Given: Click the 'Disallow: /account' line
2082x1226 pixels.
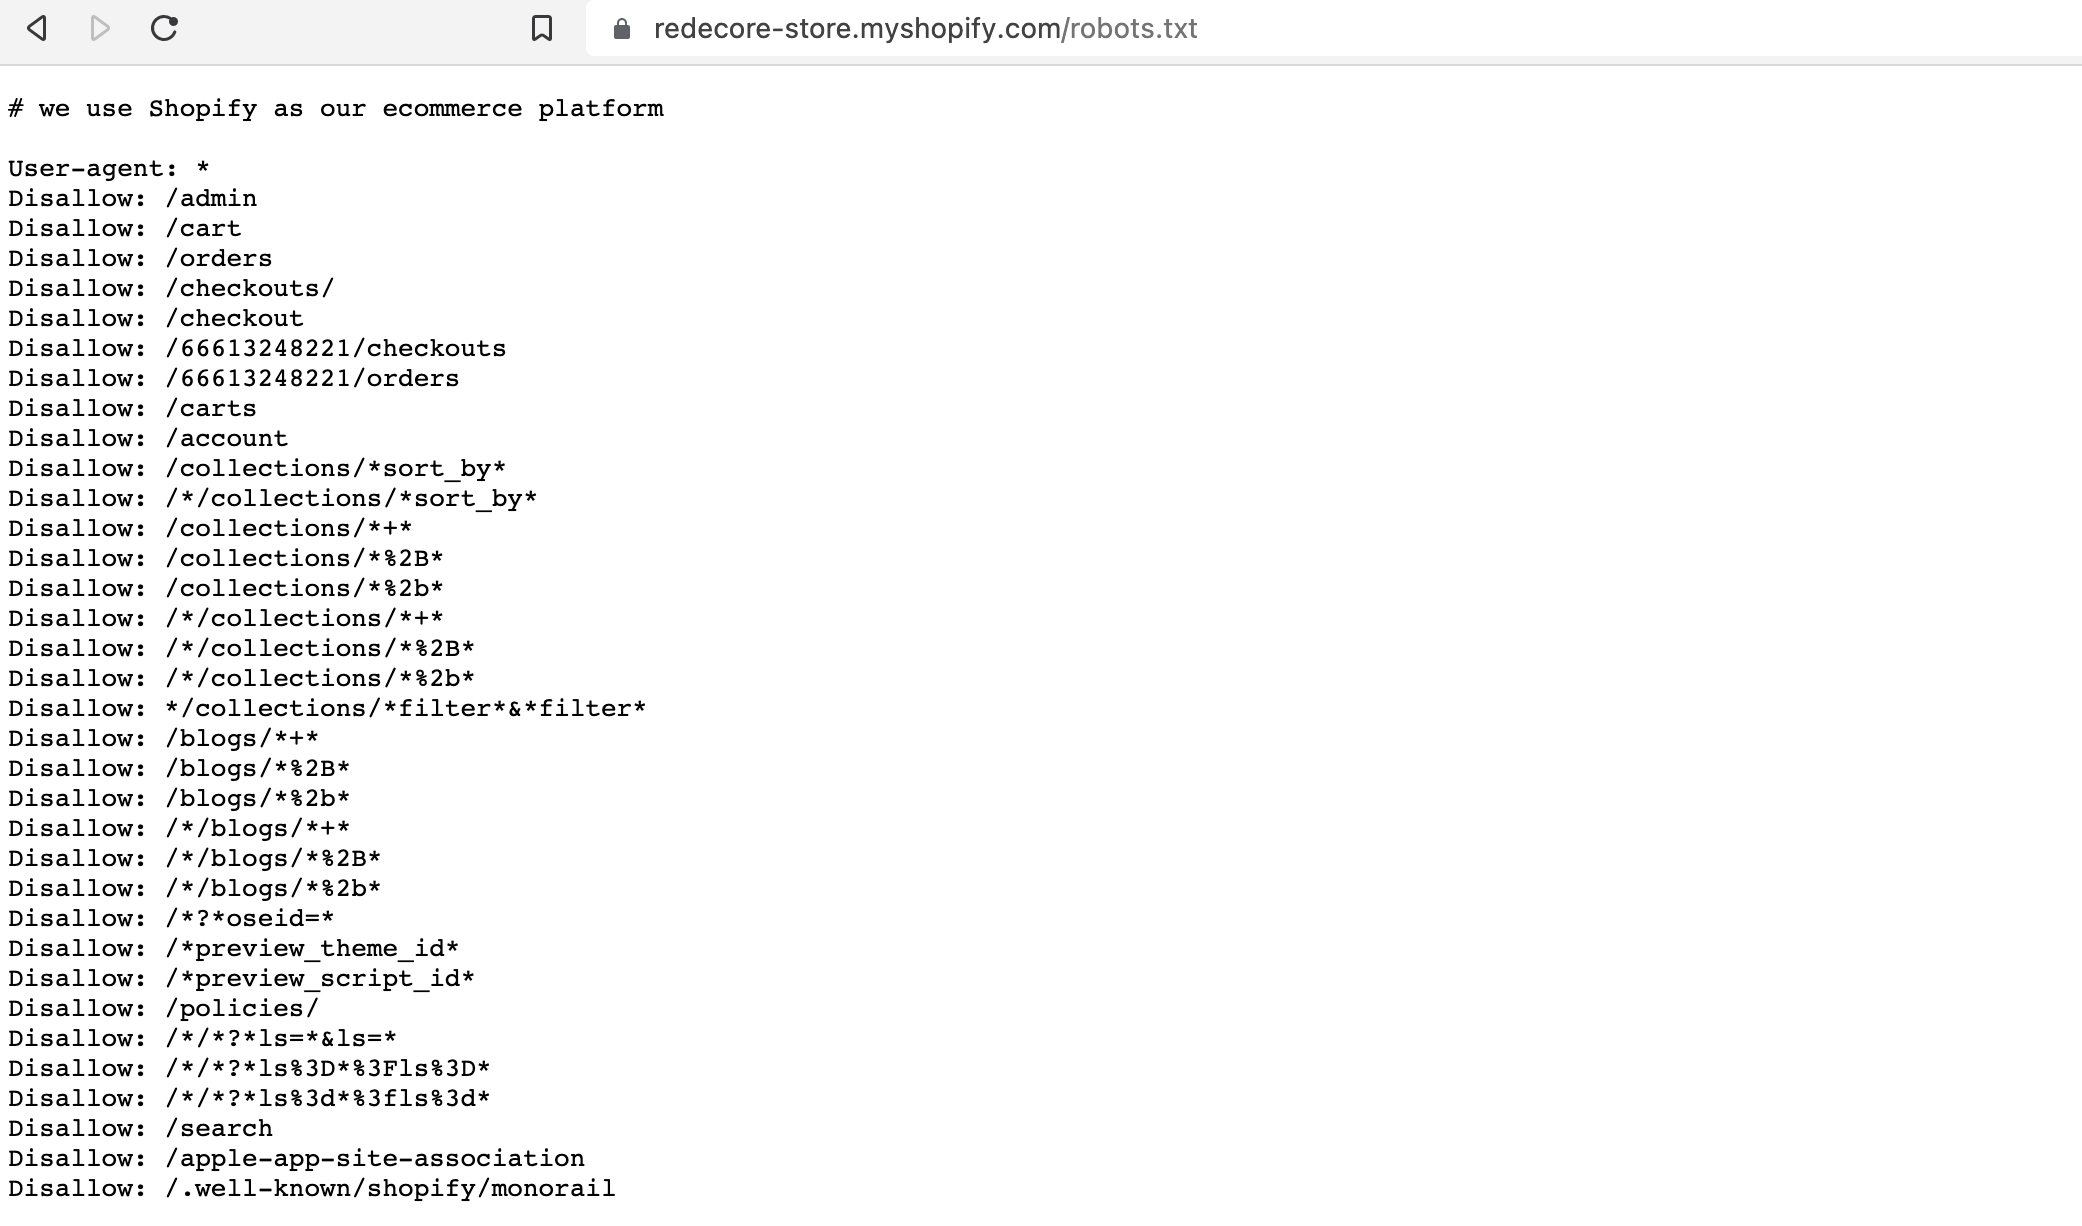Looking at the screenshot, I should [x=148, y=438].
